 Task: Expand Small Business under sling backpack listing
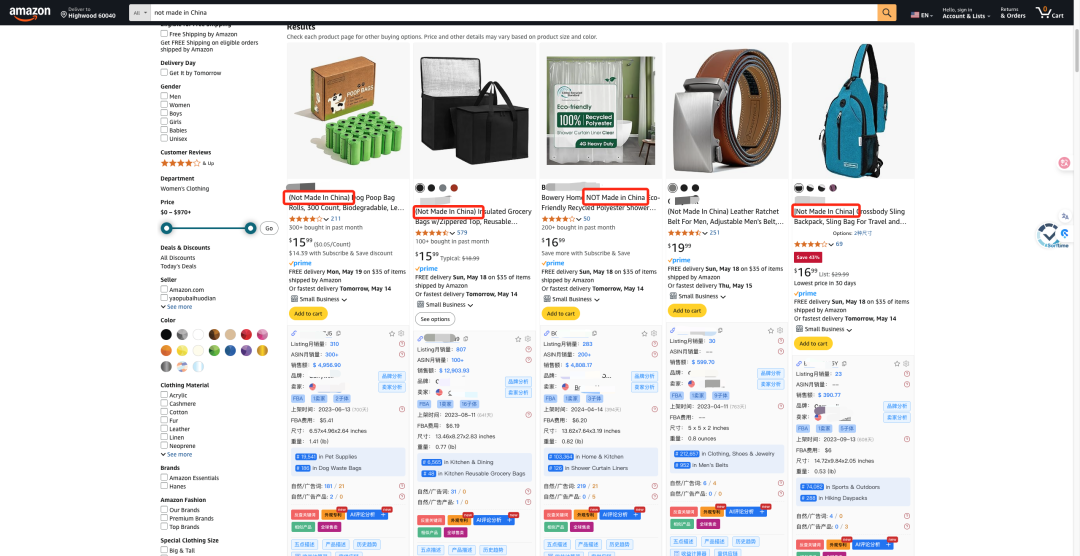coord(823,329)
